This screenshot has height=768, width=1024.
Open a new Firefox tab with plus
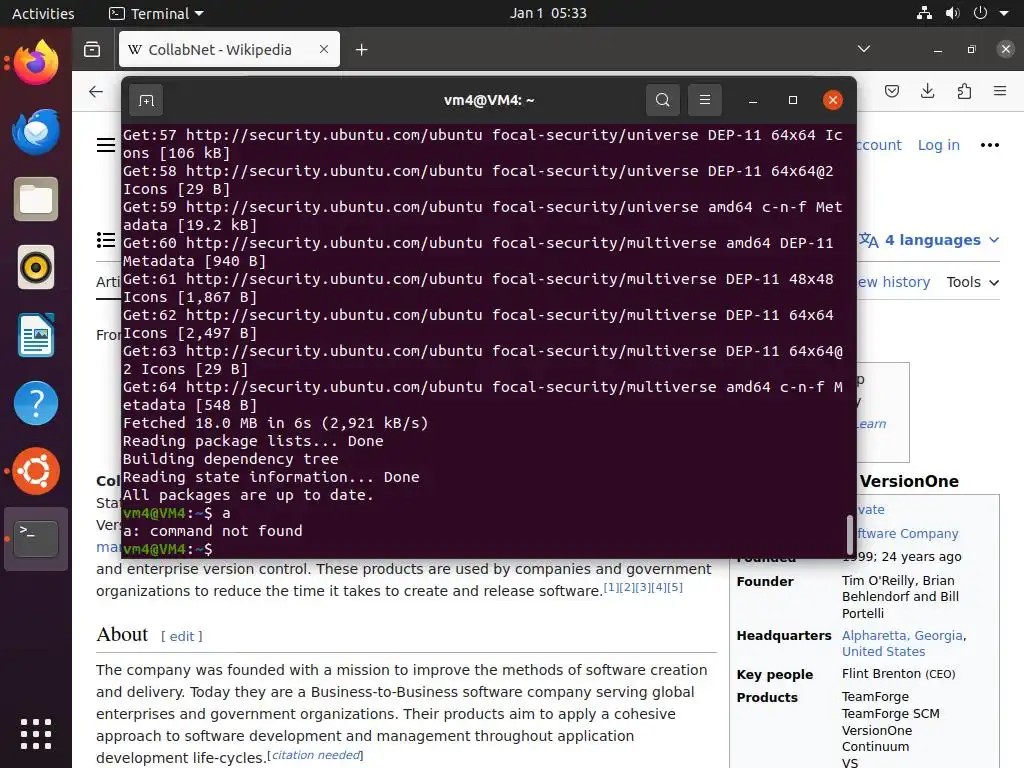tap(361, 50)
